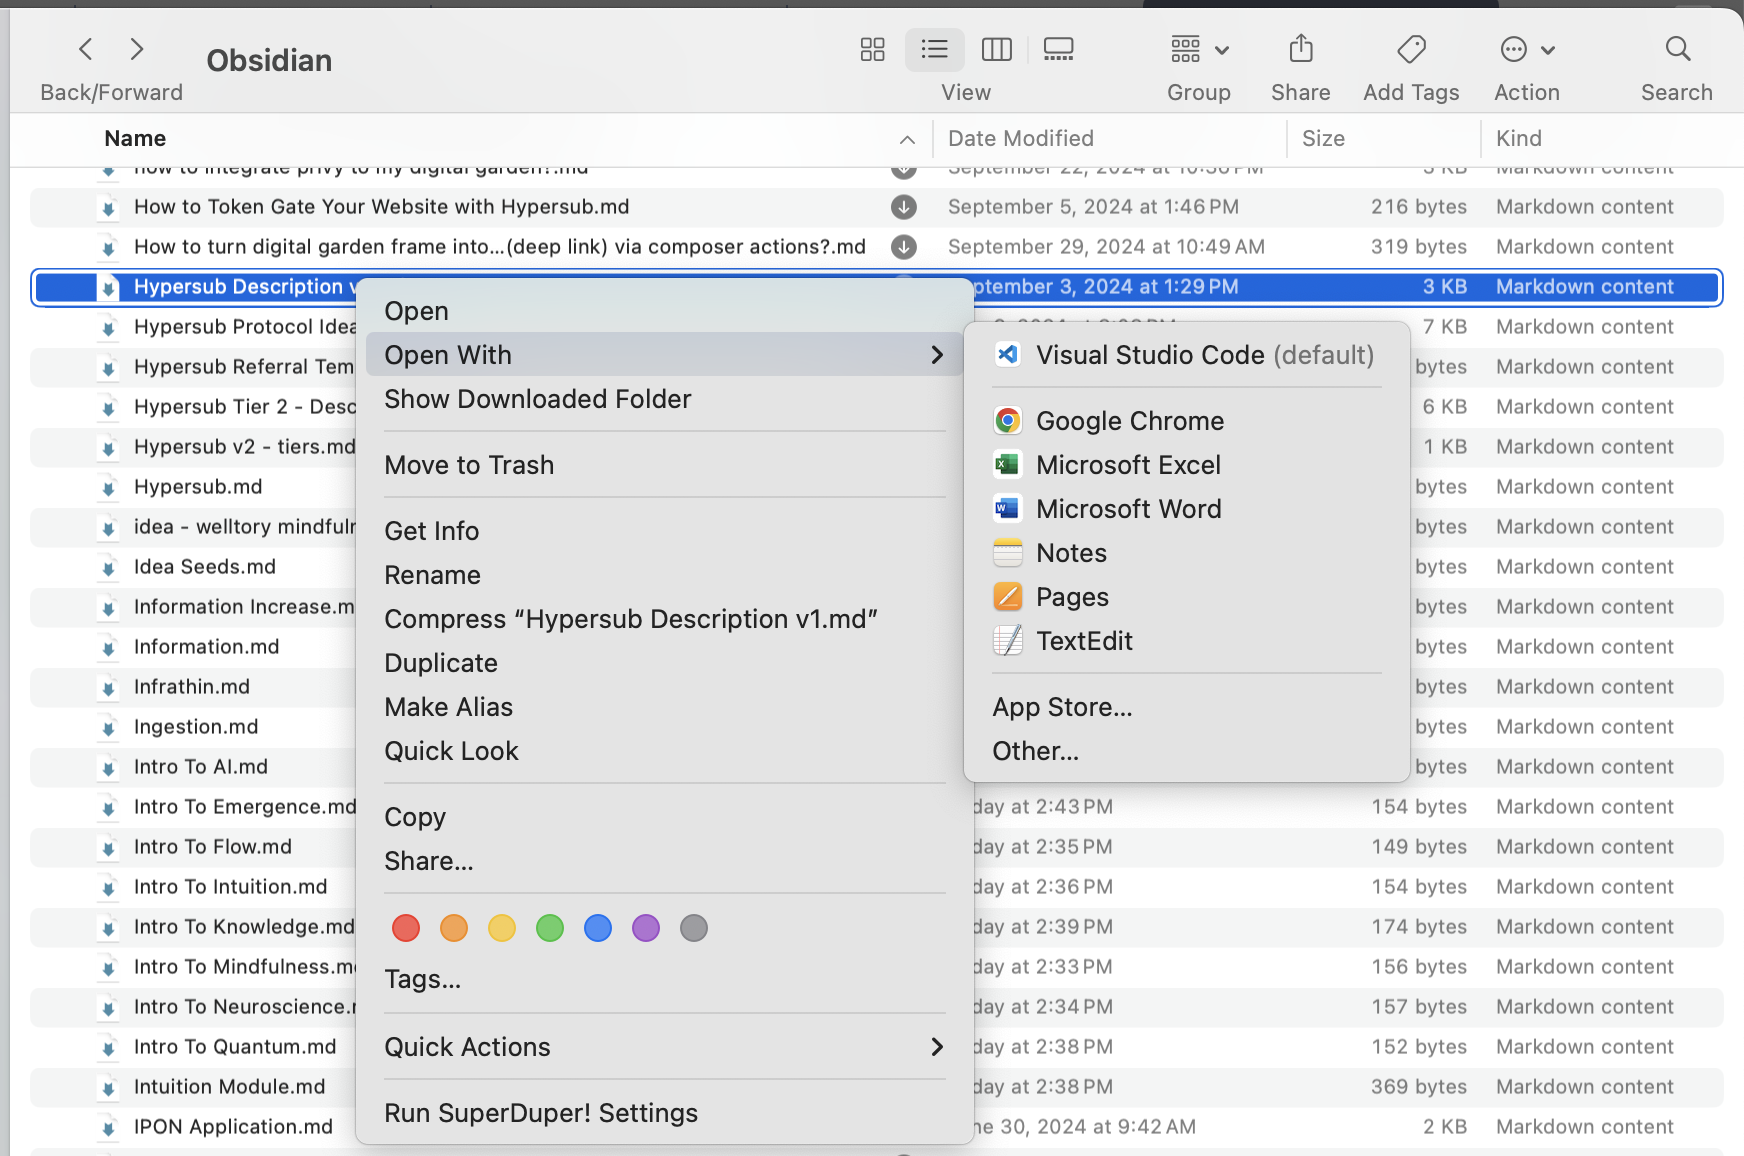Sort by Date Modified column

click(x=1021, y=138)
